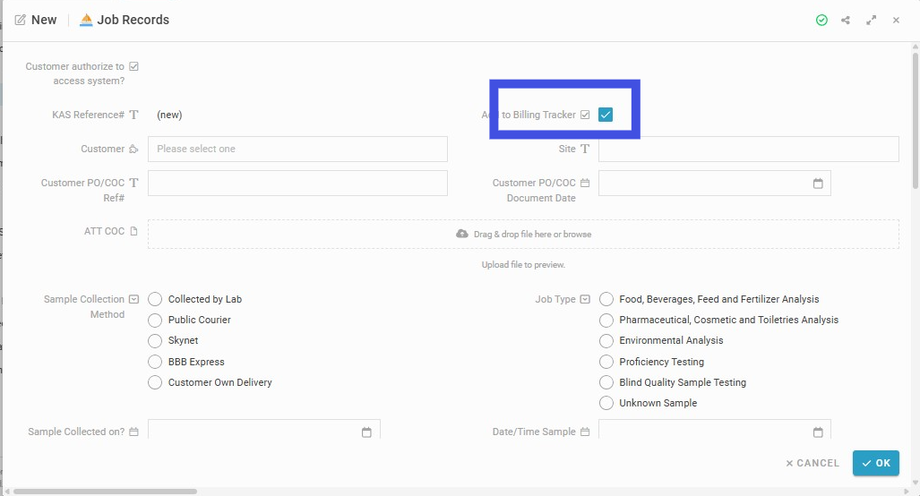Choose Customer Own Delivery option

[x=155, y=383]
